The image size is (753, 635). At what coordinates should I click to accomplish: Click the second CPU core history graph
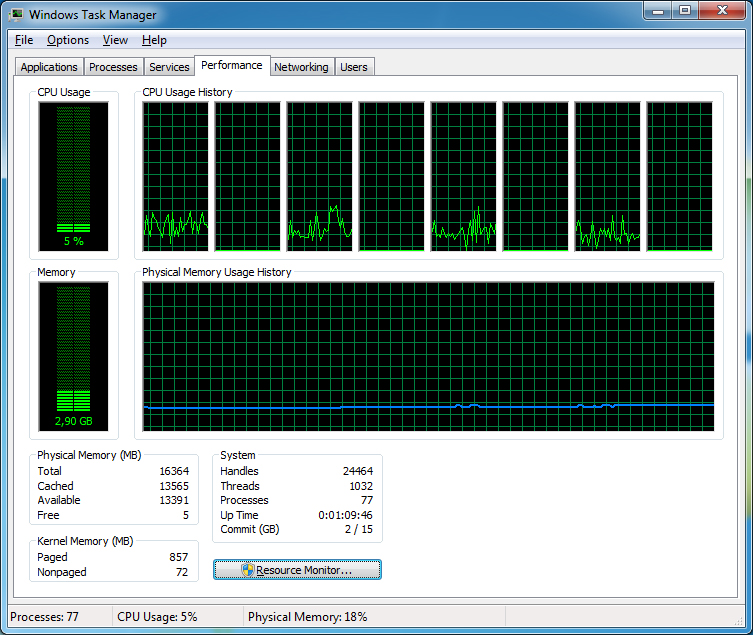point(248,176)
